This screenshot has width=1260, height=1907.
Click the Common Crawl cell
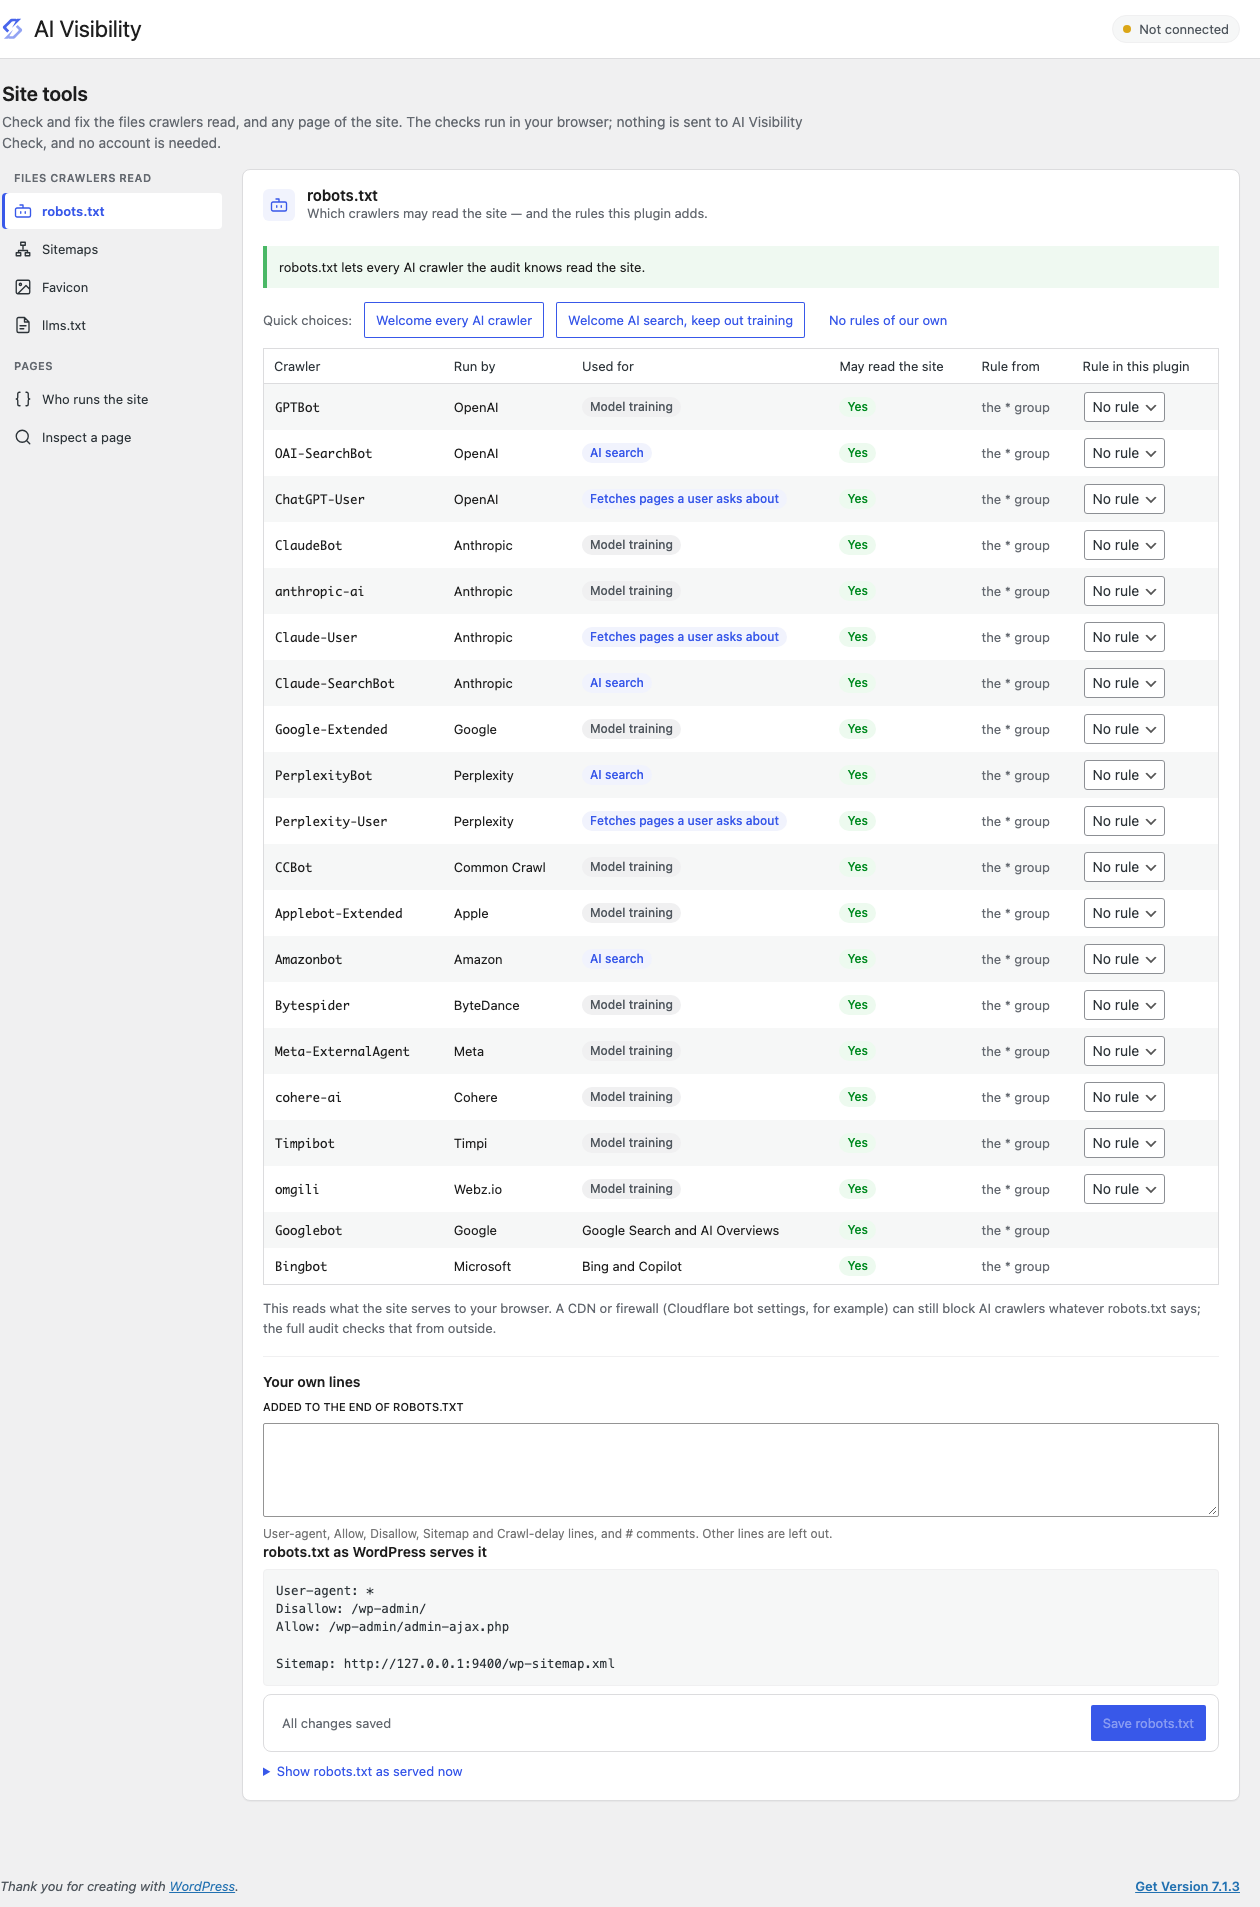(x=500, y=868)
